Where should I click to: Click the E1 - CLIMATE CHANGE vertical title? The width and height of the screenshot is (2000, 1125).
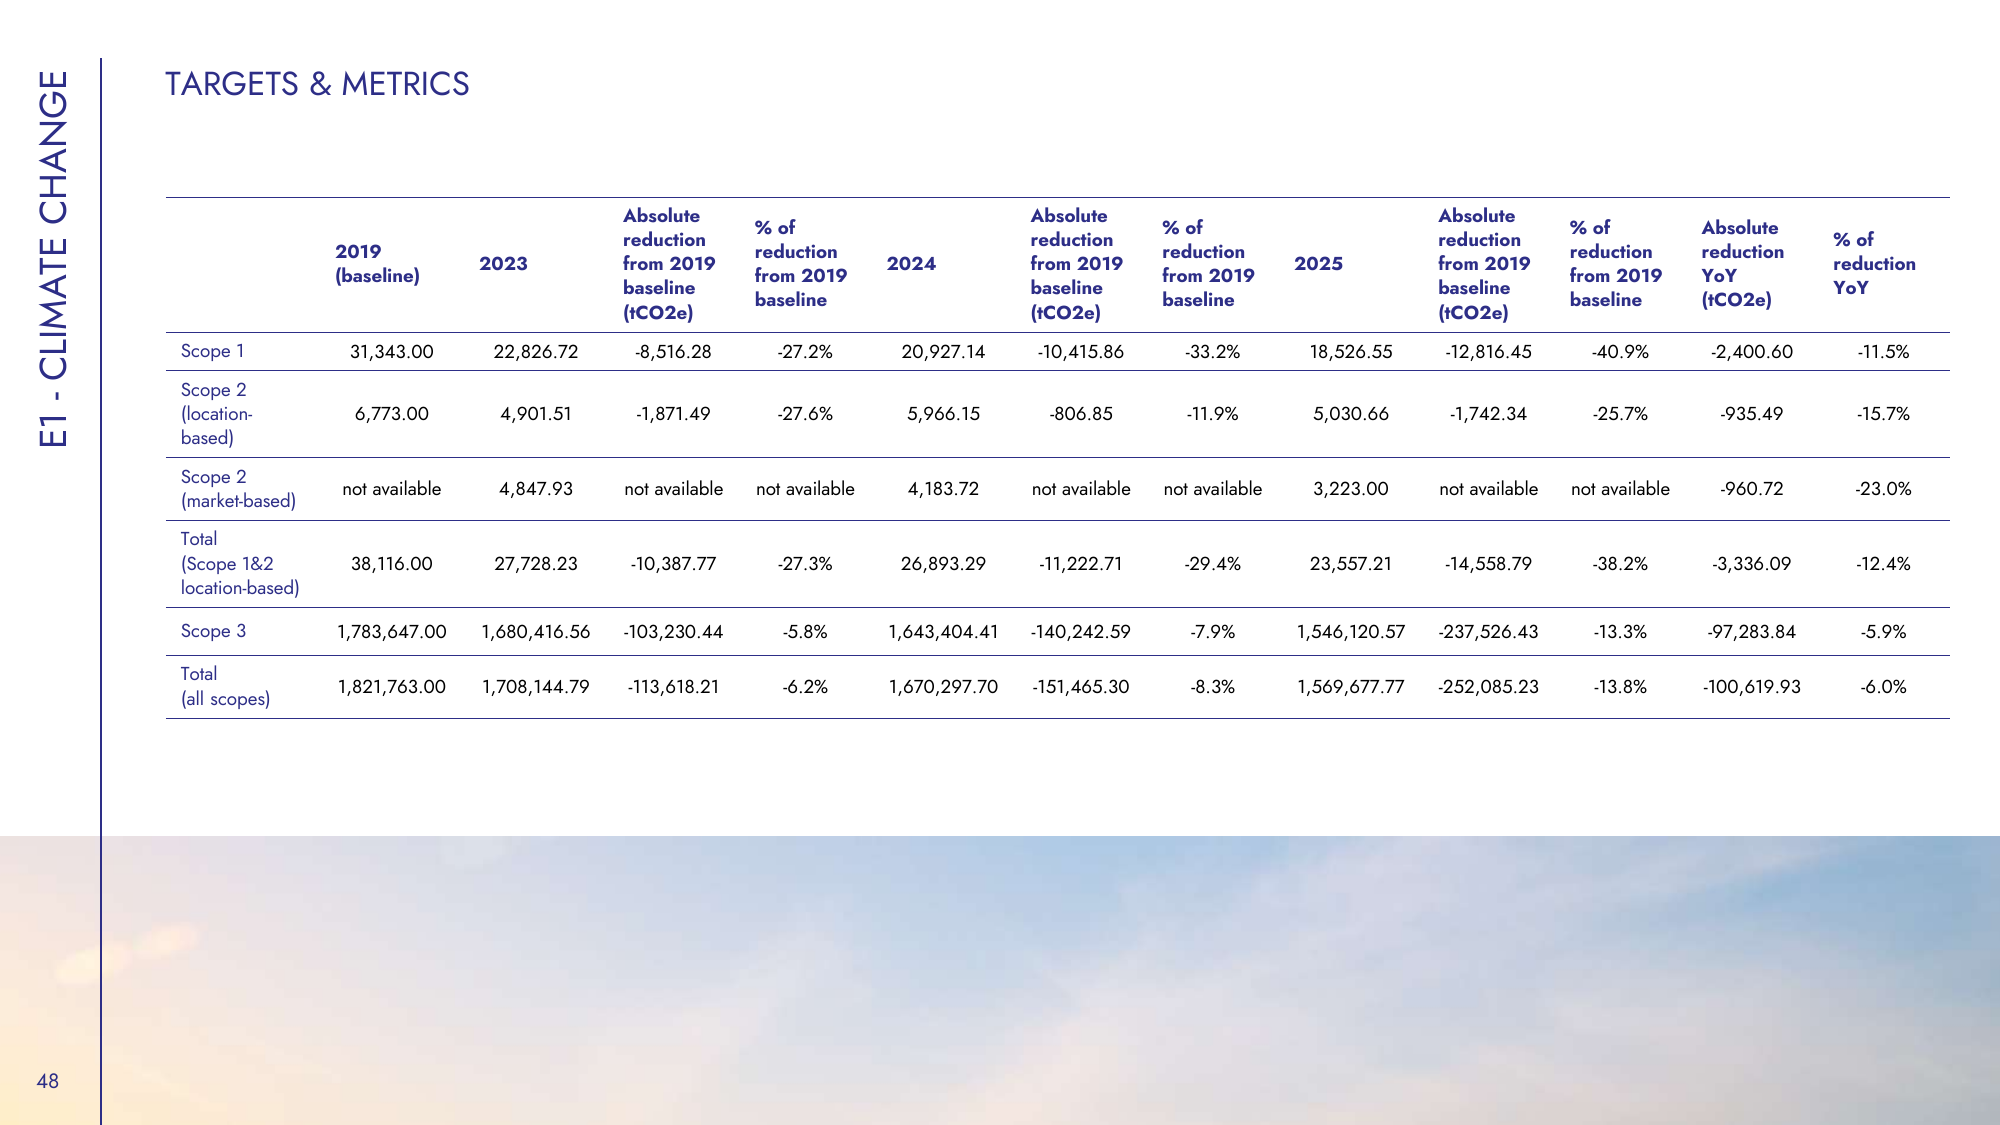pyautogui.click(x=53, y=258)
